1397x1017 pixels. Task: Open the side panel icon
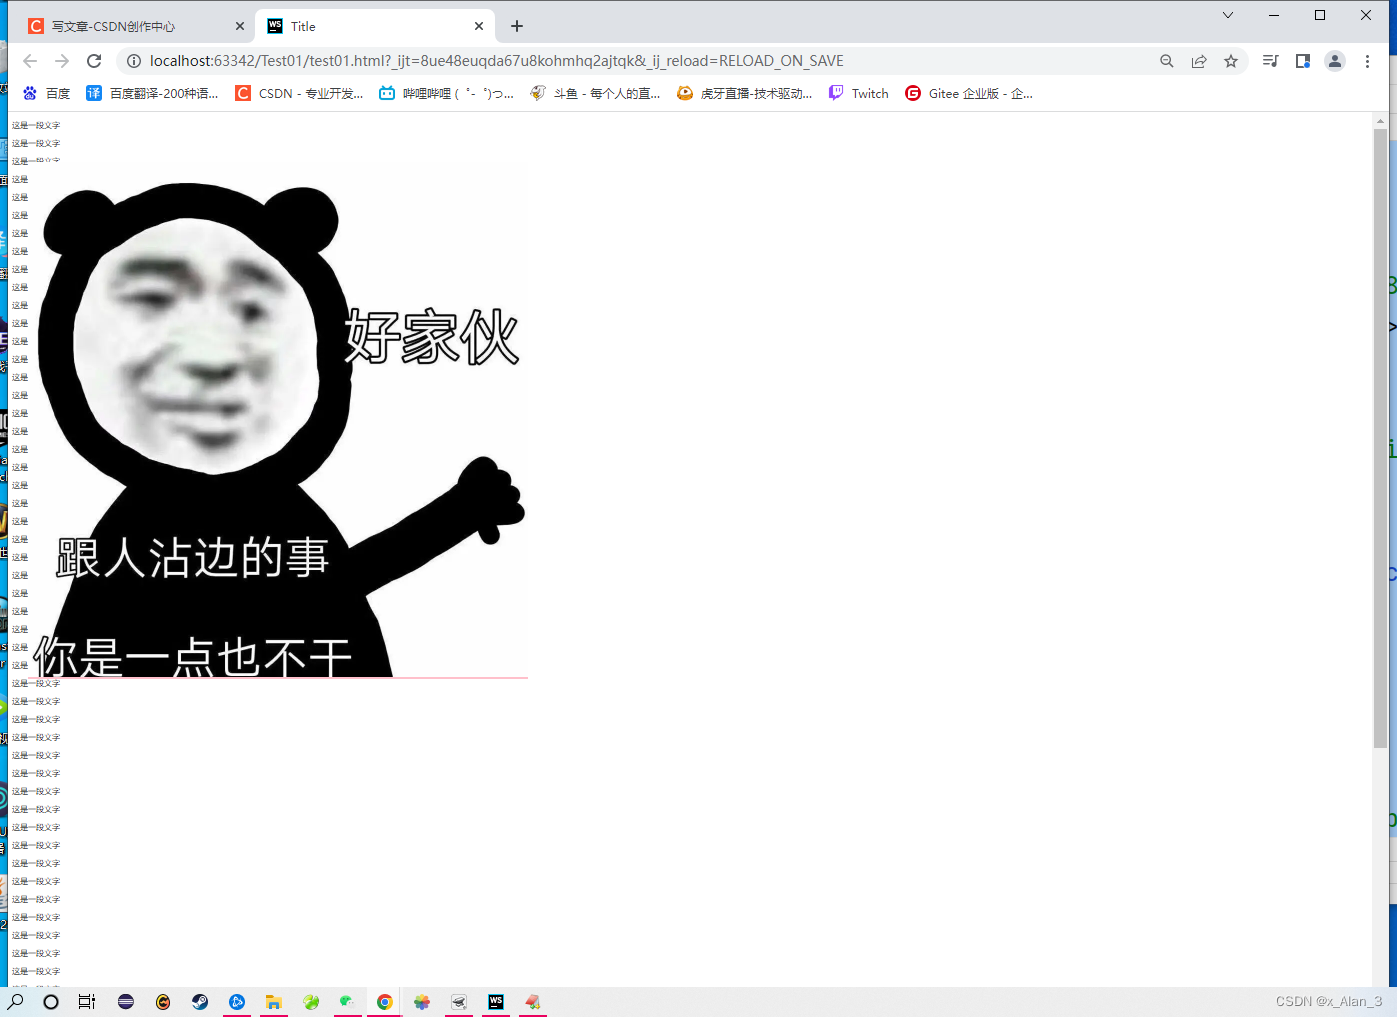(1303, 61)
